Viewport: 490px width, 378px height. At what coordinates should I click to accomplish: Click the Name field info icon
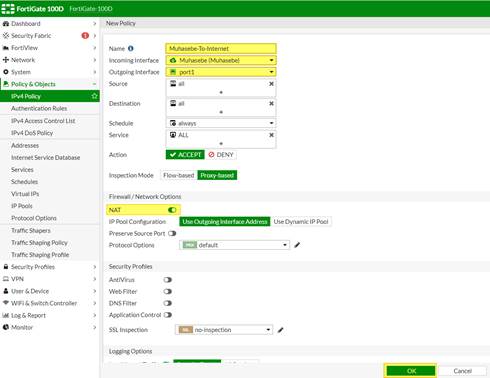[x=131, y=49]
